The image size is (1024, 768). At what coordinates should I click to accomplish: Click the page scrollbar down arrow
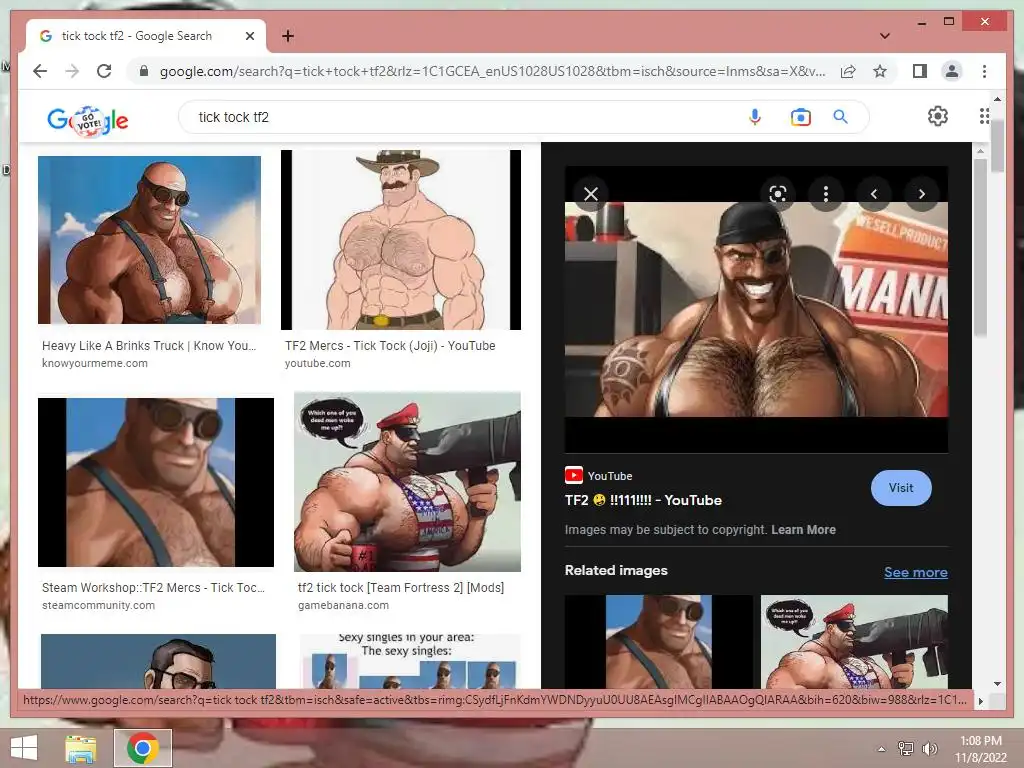point(997,684)
